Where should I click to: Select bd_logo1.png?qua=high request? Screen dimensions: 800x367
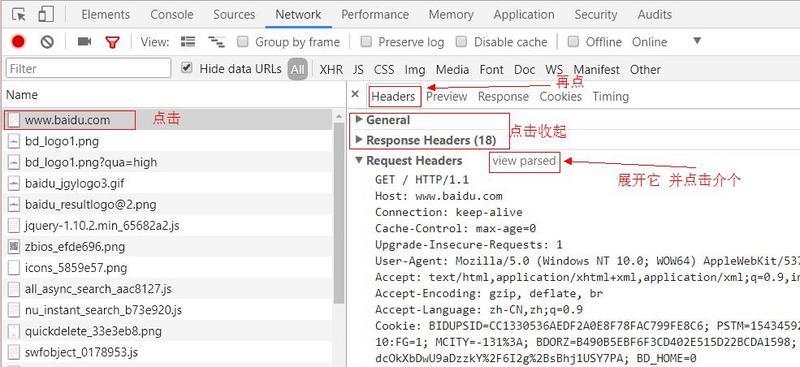pyautogui.click(x=168, y=162)
